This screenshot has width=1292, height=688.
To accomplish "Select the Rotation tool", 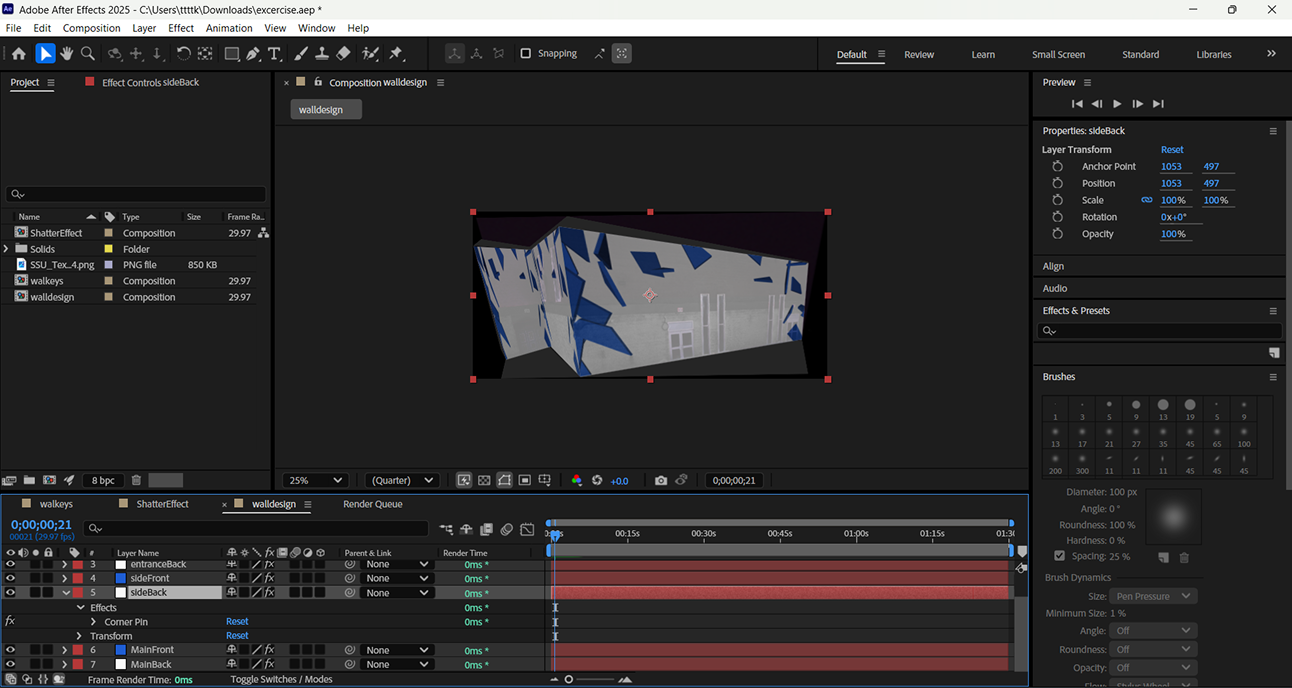I will pos(184,53).
